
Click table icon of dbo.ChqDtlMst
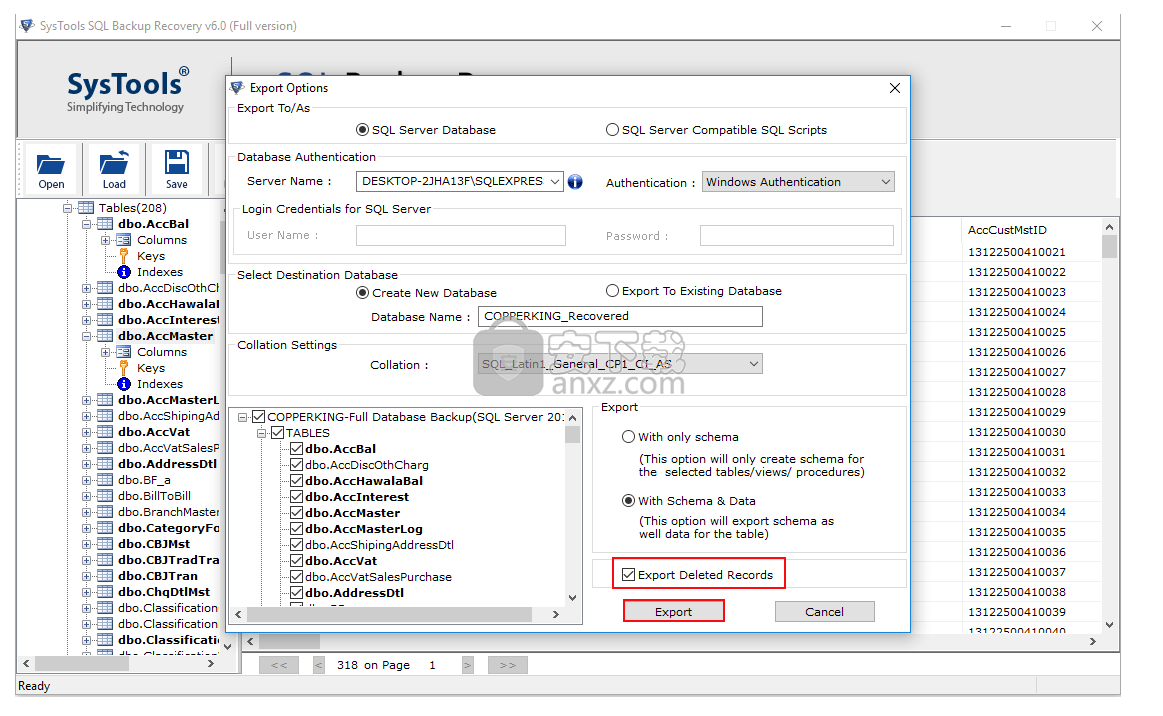(x=105, y=592)
